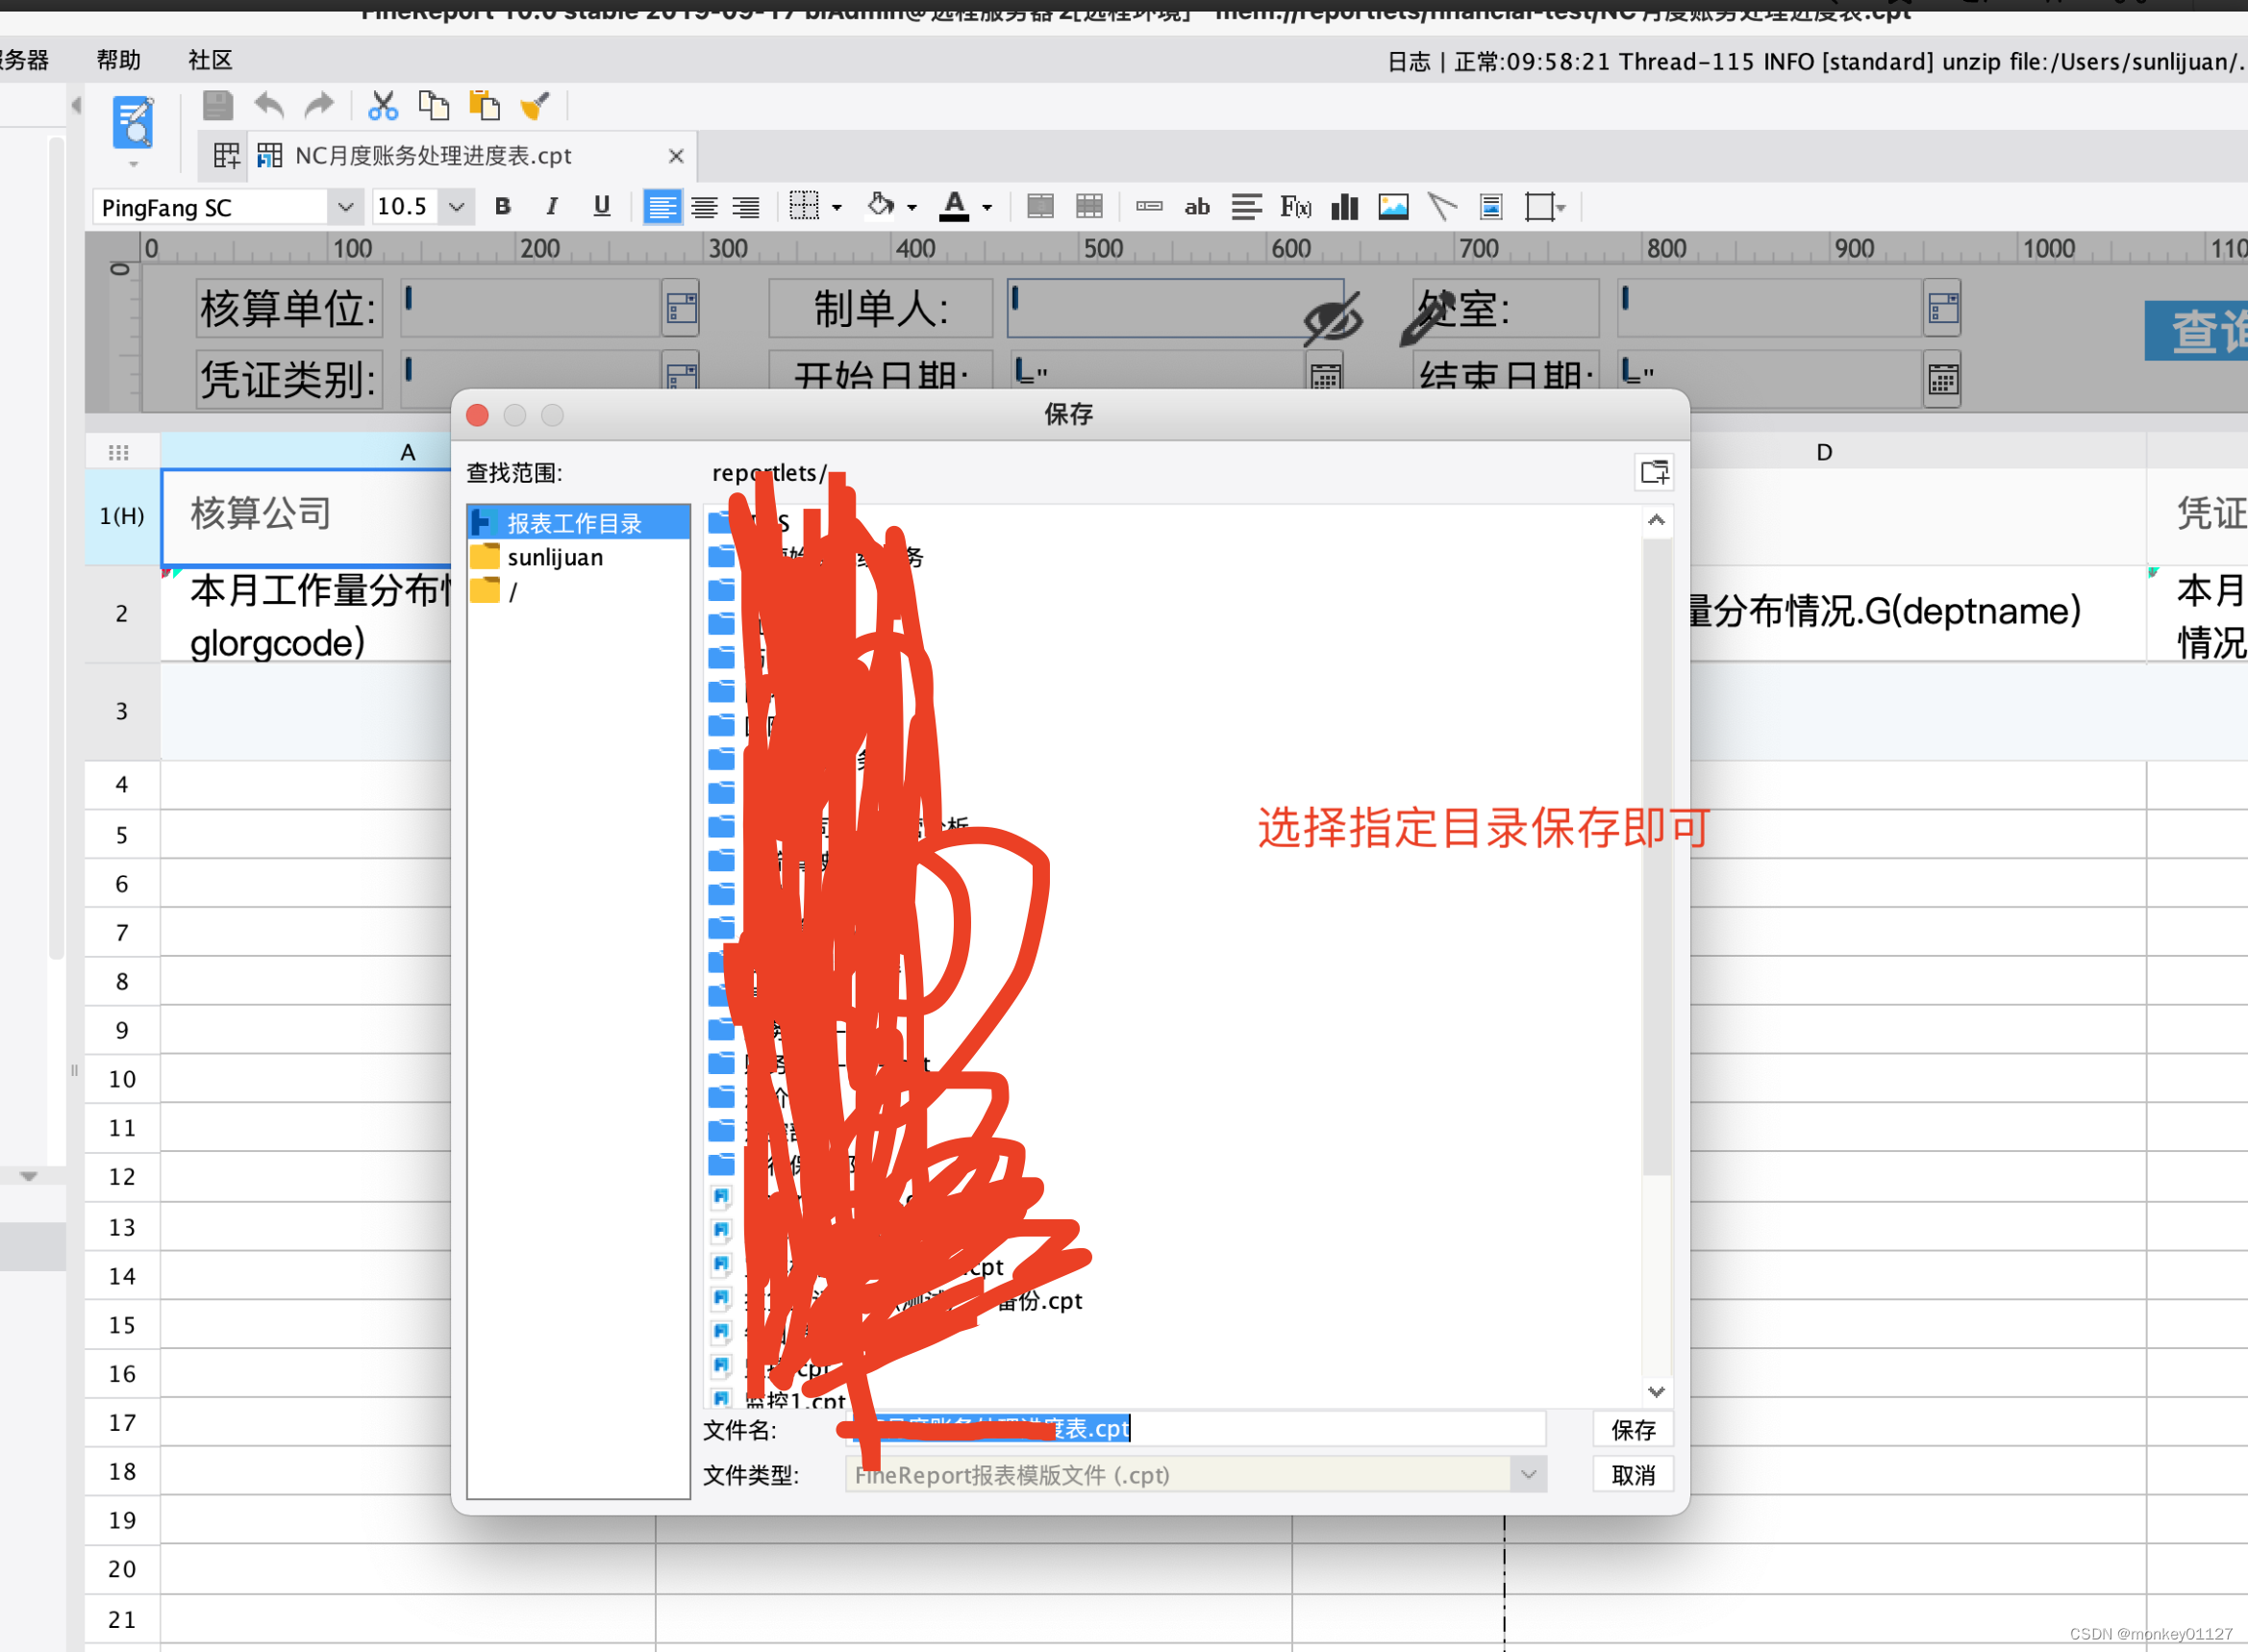Click the blue 查询 button in parameter pane
The height and width of the screenshot is (1652, 2248).
(2197, 331)
